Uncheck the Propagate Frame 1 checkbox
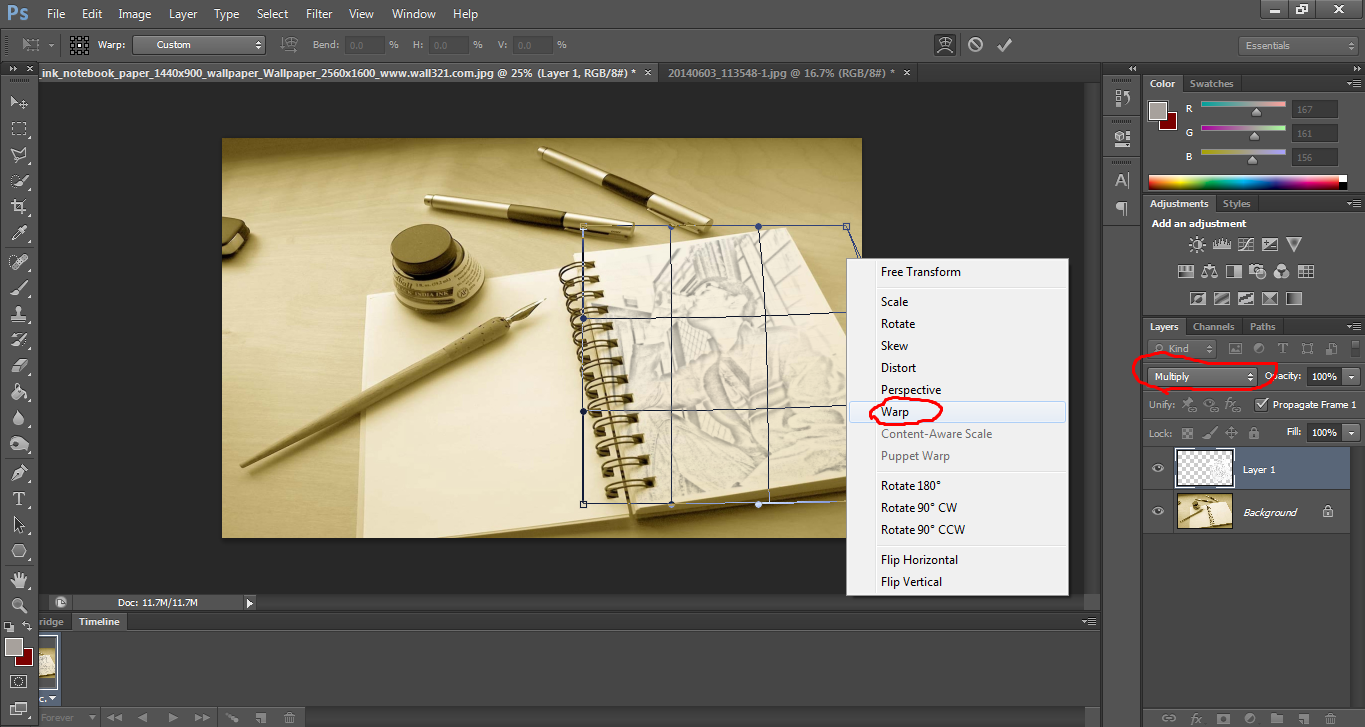This screenshot has width=1365, height=727. (x=1262, y=405)
